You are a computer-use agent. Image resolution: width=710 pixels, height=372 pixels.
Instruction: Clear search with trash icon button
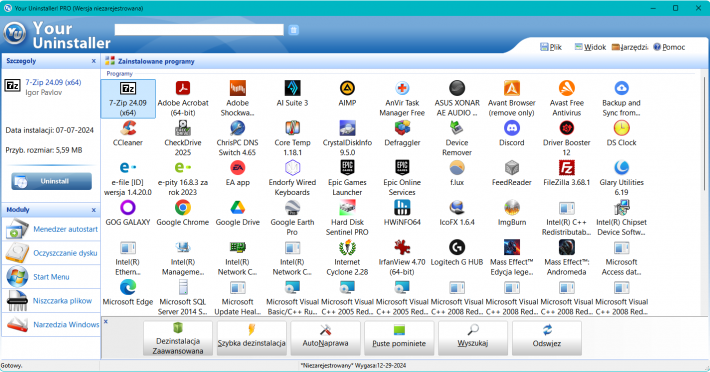294,30
